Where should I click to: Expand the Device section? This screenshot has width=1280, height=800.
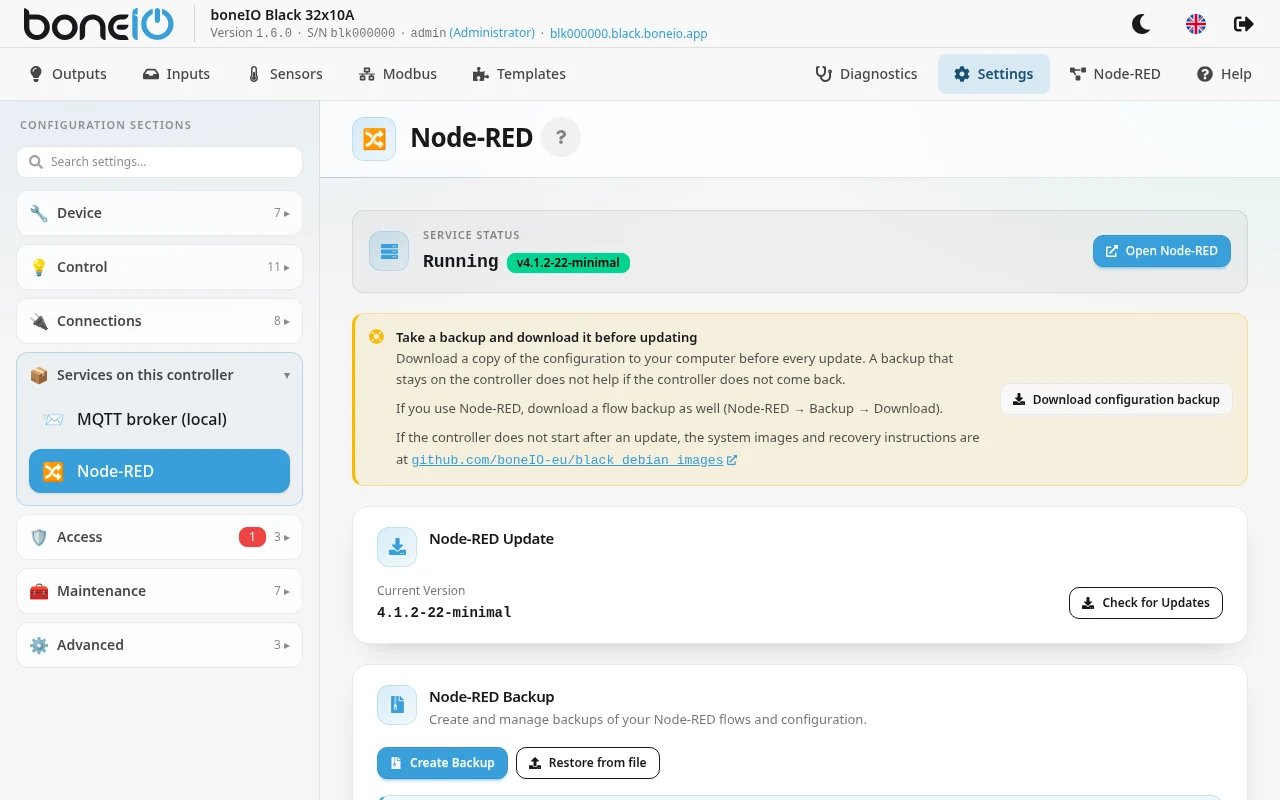(x=159, y=213)
